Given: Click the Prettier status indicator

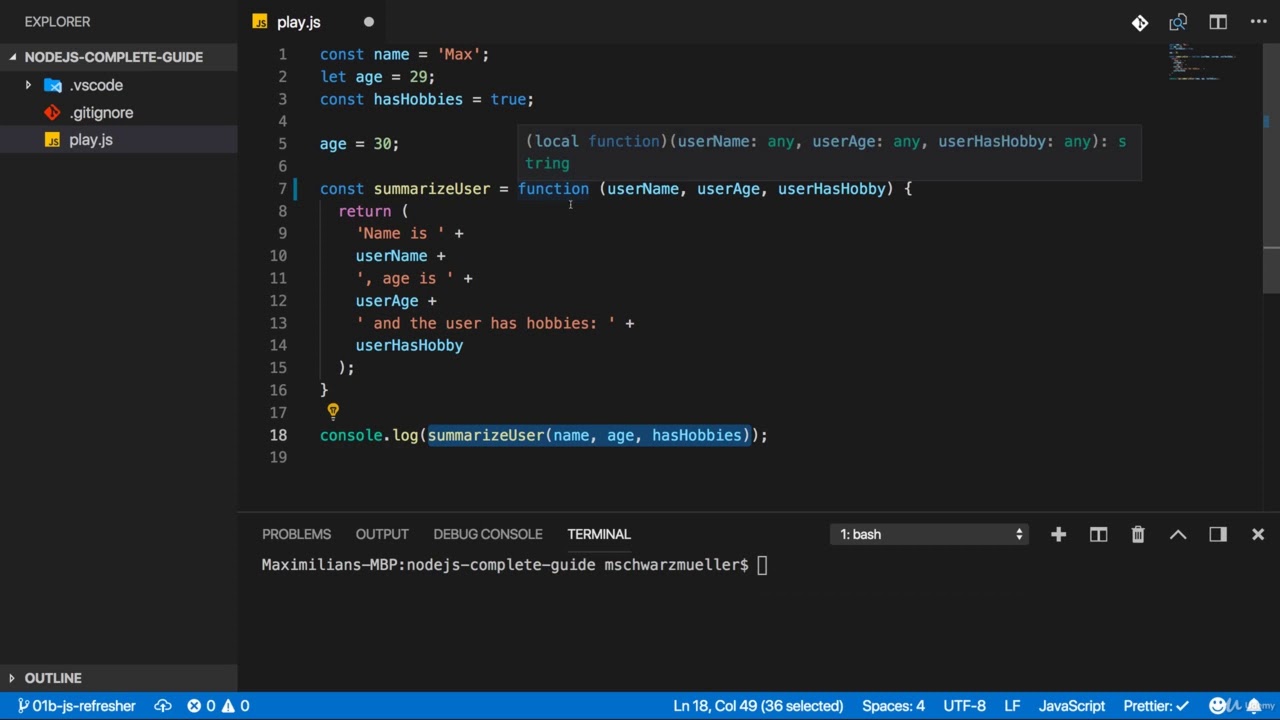Looking at the screenshot, I should pos(1156,706).
